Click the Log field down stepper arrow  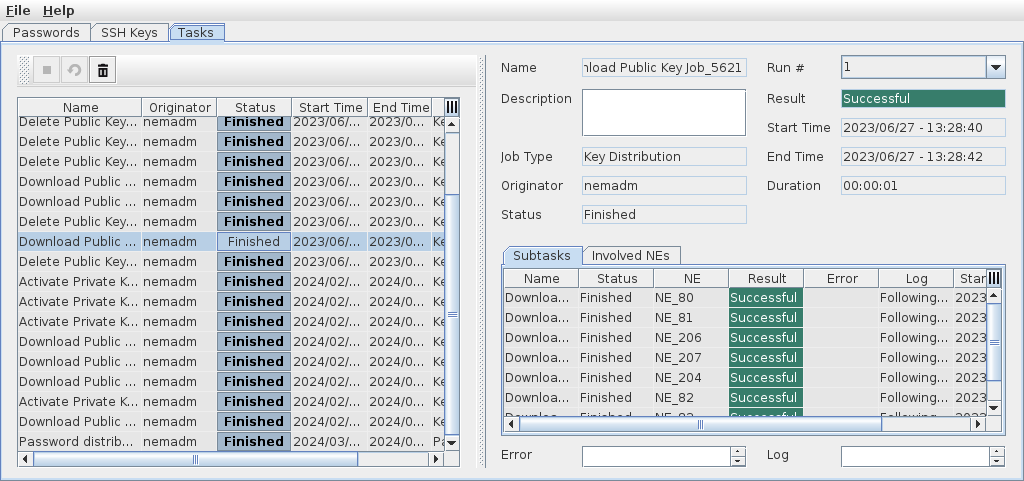997,461
